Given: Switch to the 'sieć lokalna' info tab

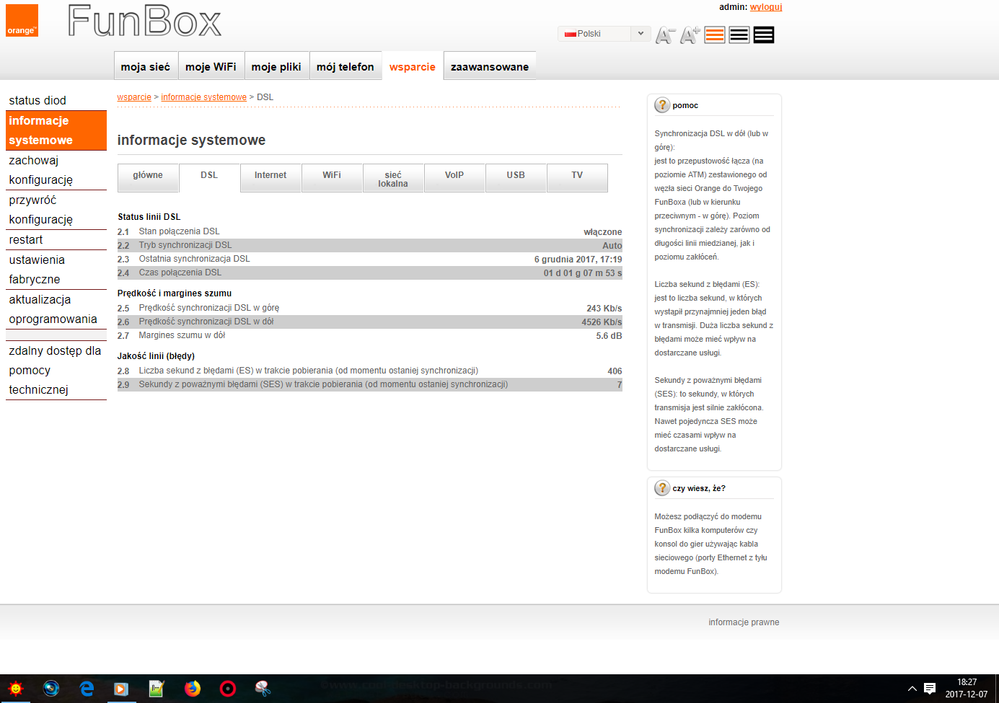Looking at the screenshot, I should 393,177.
